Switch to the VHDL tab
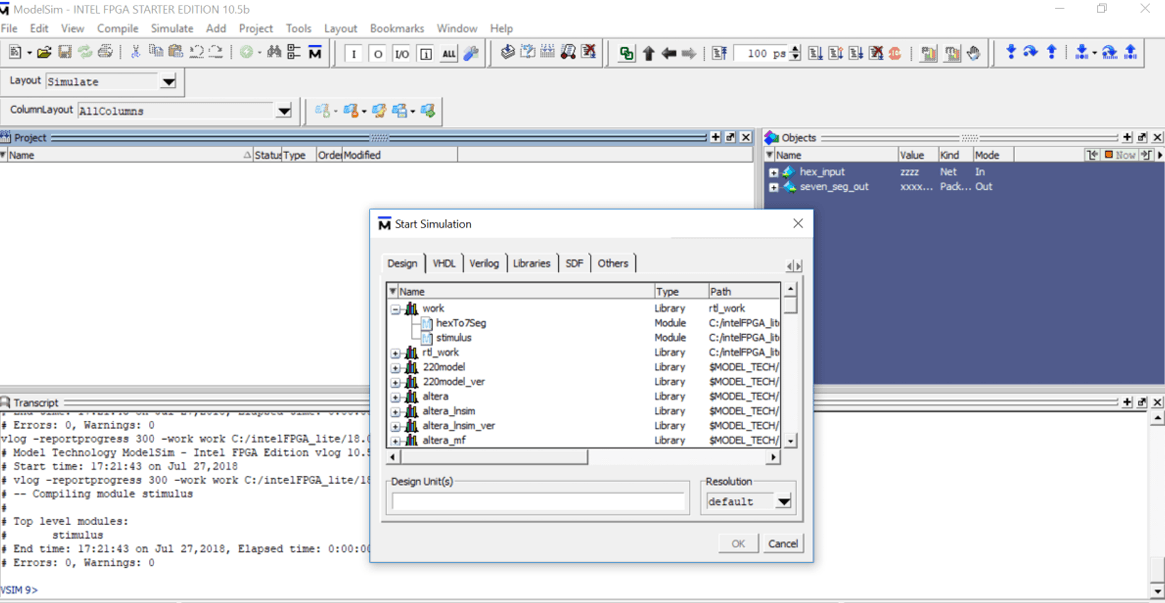This screenshot has height=603, width=1165. coord(444,264)
